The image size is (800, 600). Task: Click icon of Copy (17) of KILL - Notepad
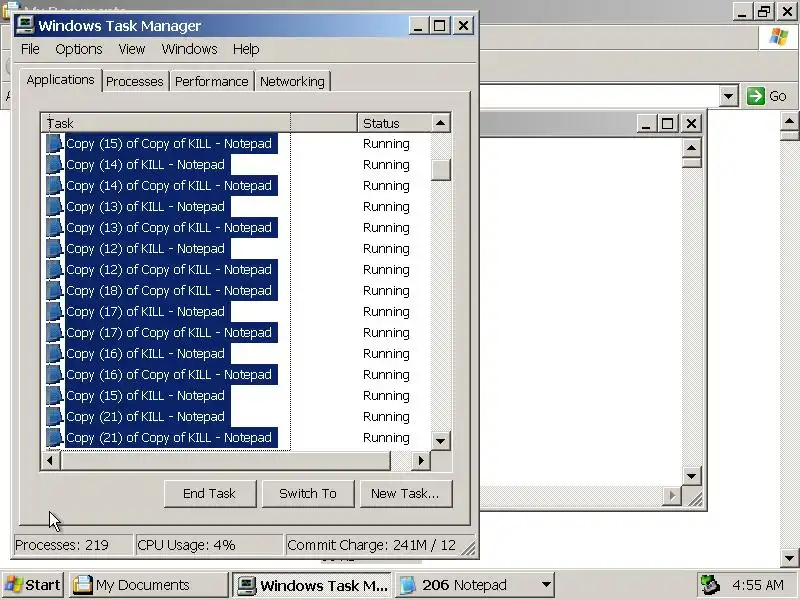click(x=54, y=312)
